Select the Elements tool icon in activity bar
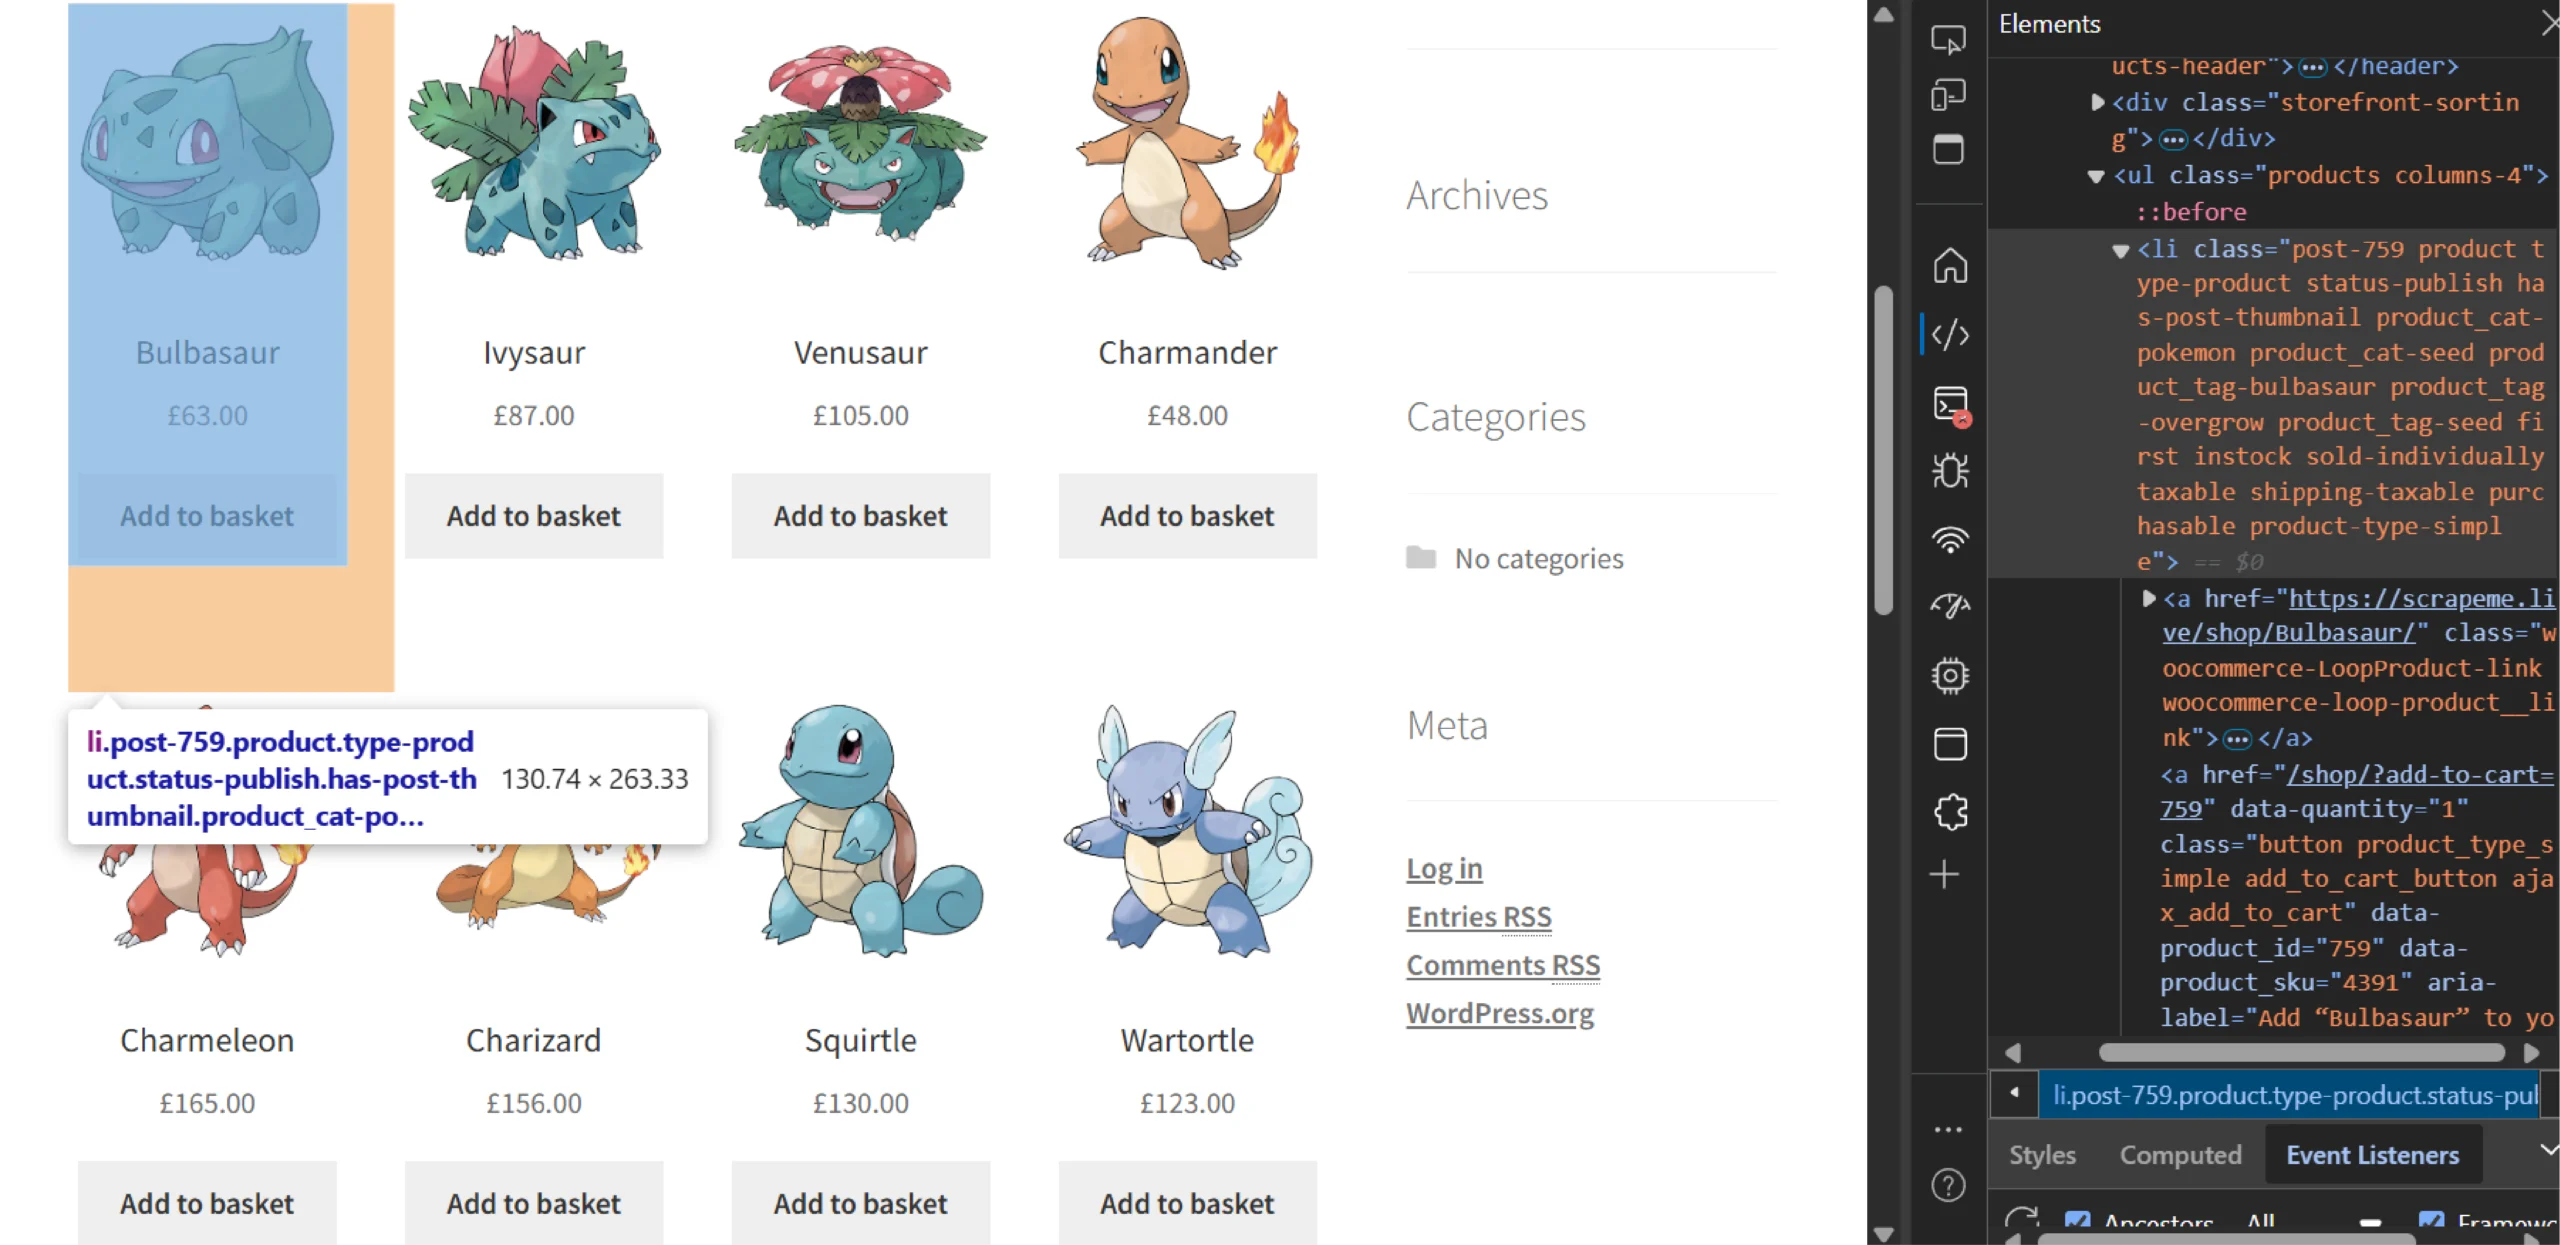The image size is (2560, 1245). [x=1949, y=334]
